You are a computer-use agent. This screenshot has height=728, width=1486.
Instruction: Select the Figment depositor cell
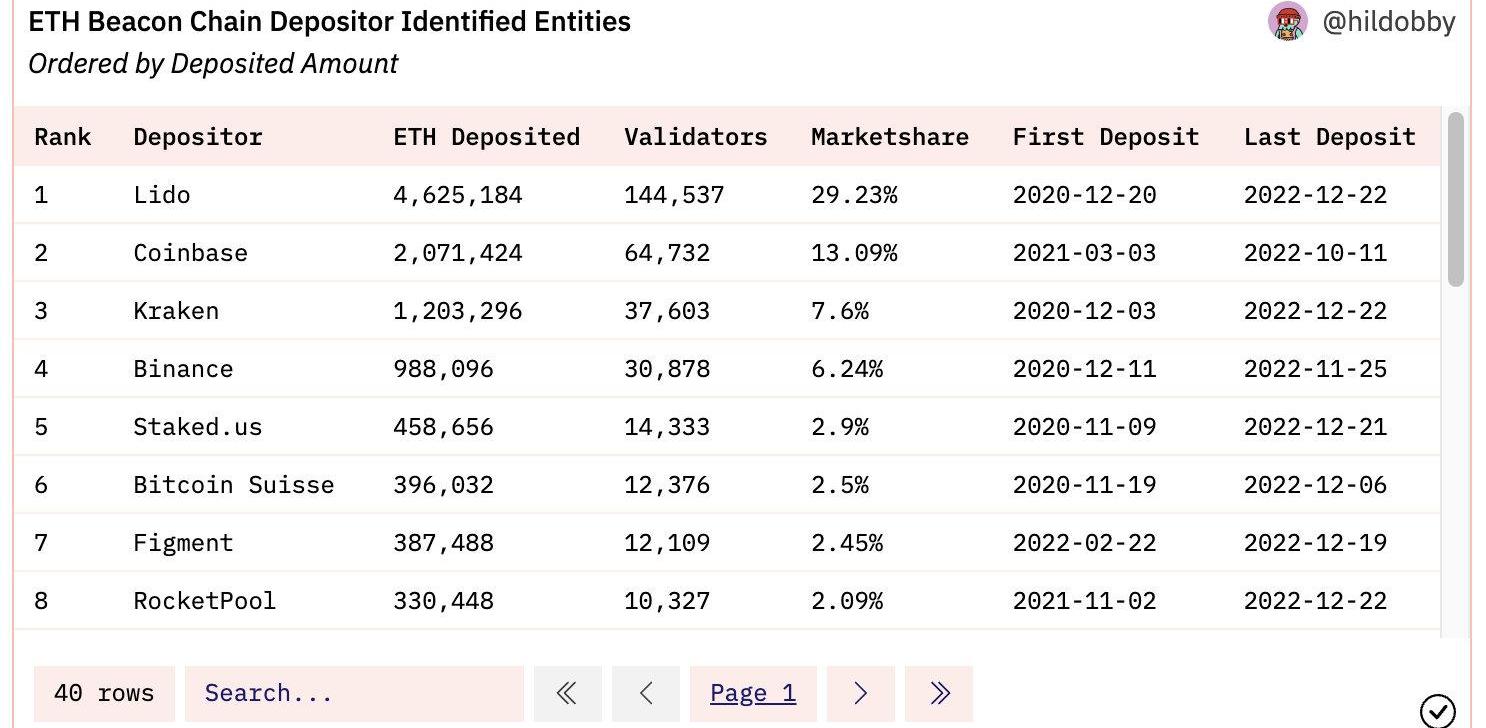coord(183,543)
